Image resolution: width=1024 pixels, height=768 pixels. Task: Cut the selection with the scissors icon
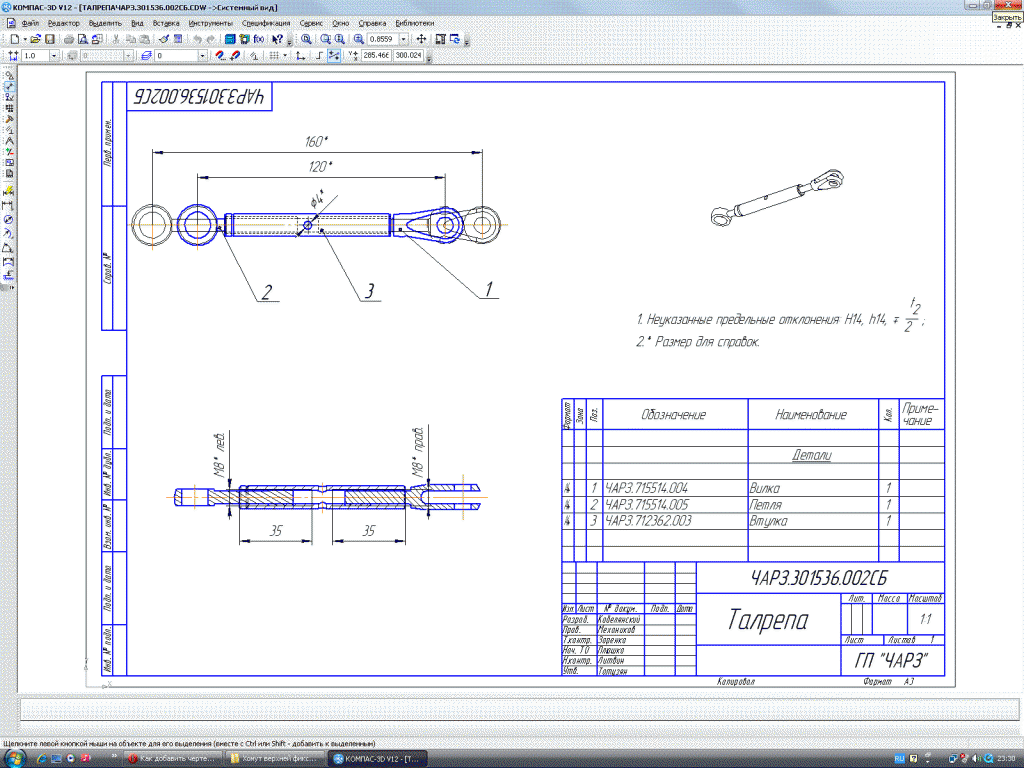click(116, 39)
